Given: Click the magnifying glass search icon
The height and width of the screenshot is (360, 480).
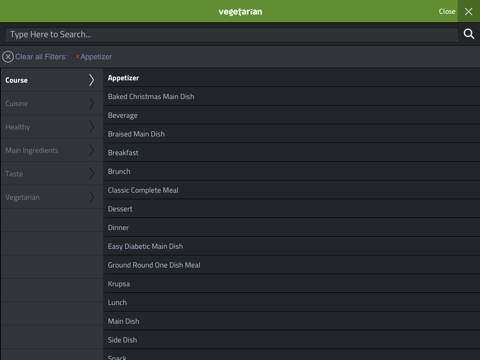Looking at the screenshot, I should (x=469, y=34).
